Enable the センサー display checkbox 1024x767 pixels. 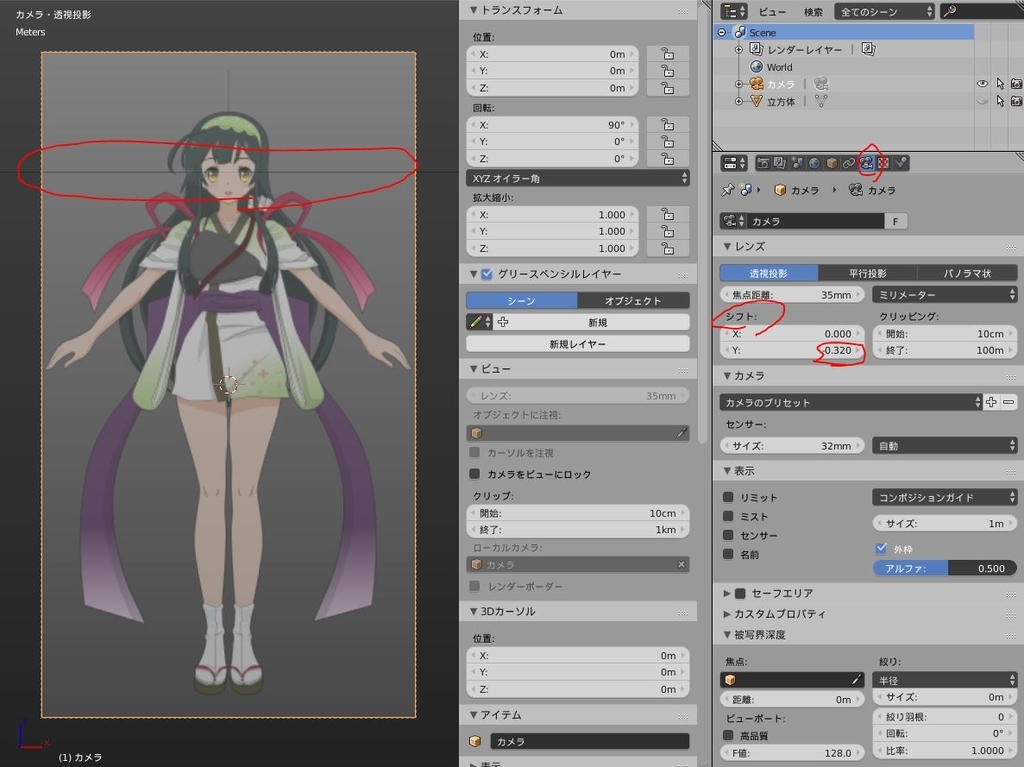tap(728, 535)
